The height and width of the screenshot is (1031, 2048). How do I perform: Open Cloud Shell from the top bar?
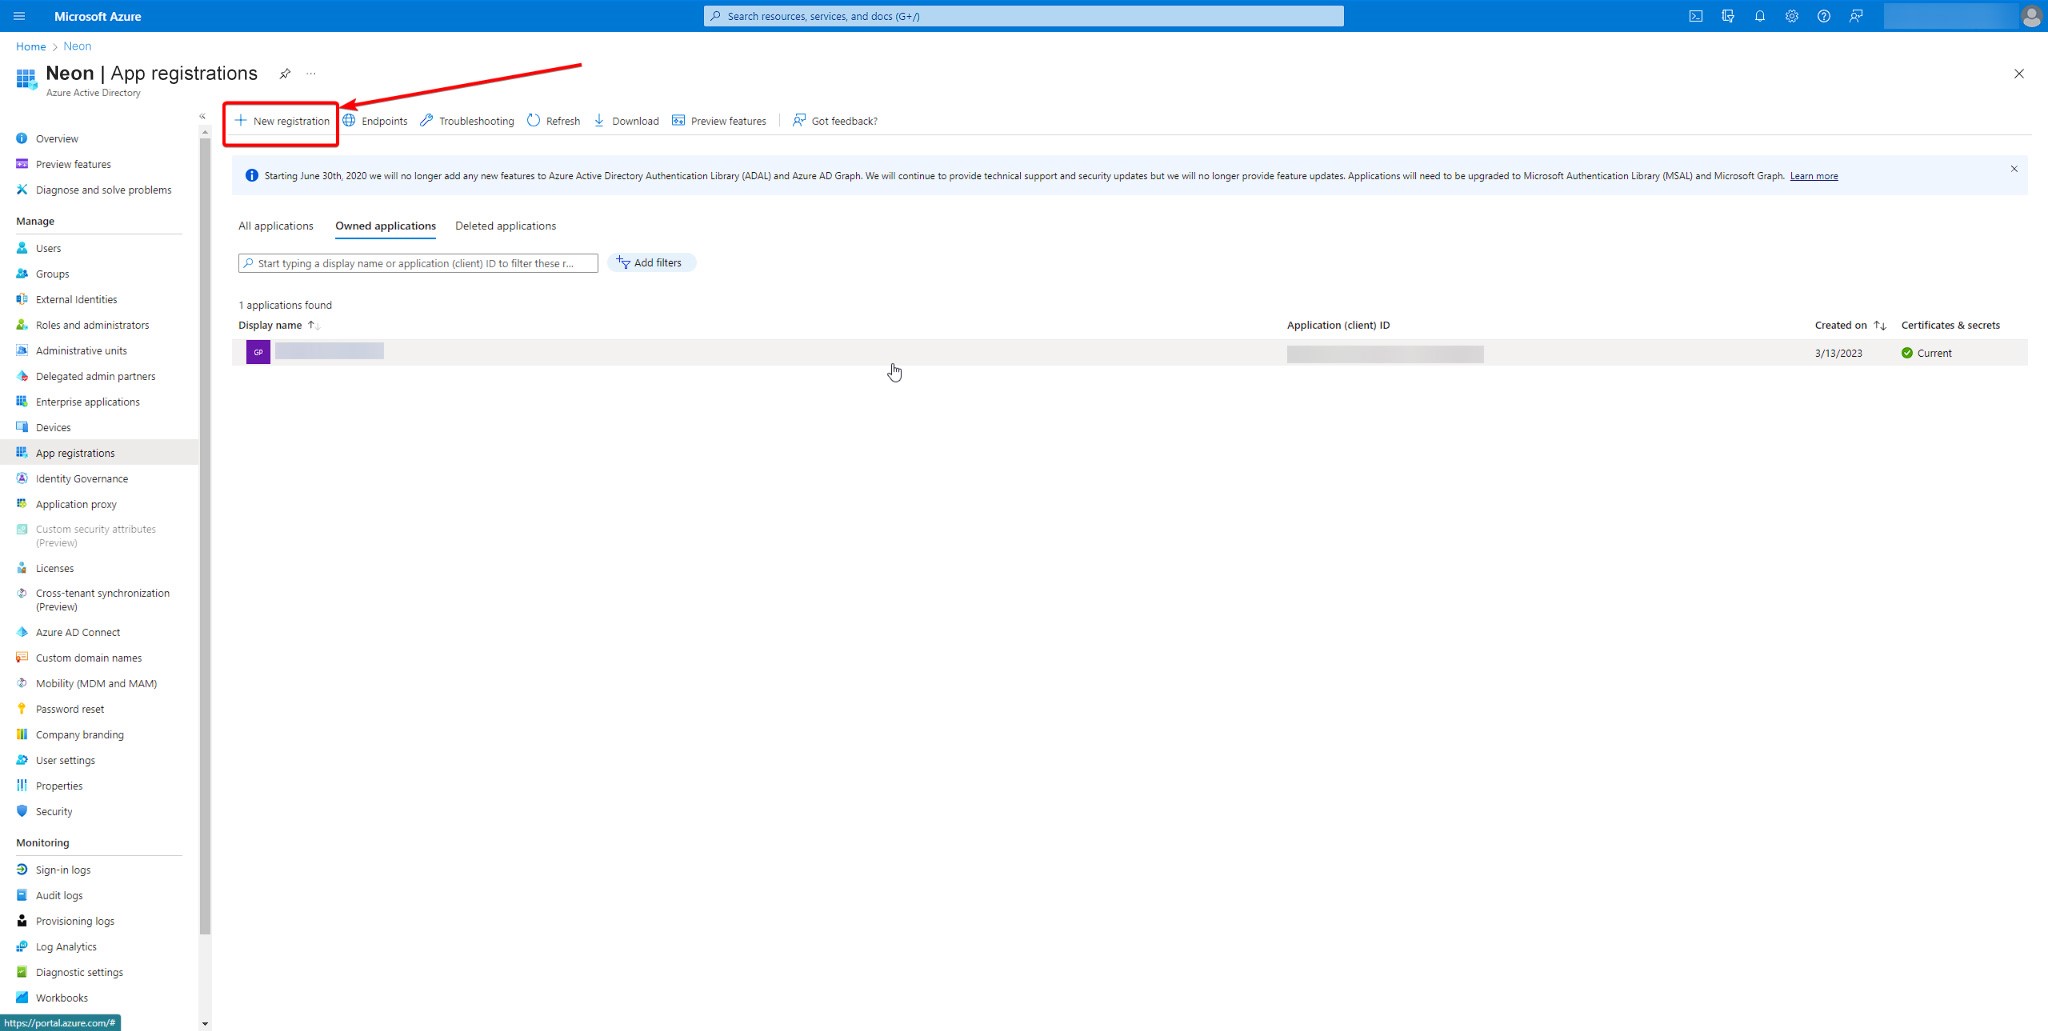click(1695, 16)
